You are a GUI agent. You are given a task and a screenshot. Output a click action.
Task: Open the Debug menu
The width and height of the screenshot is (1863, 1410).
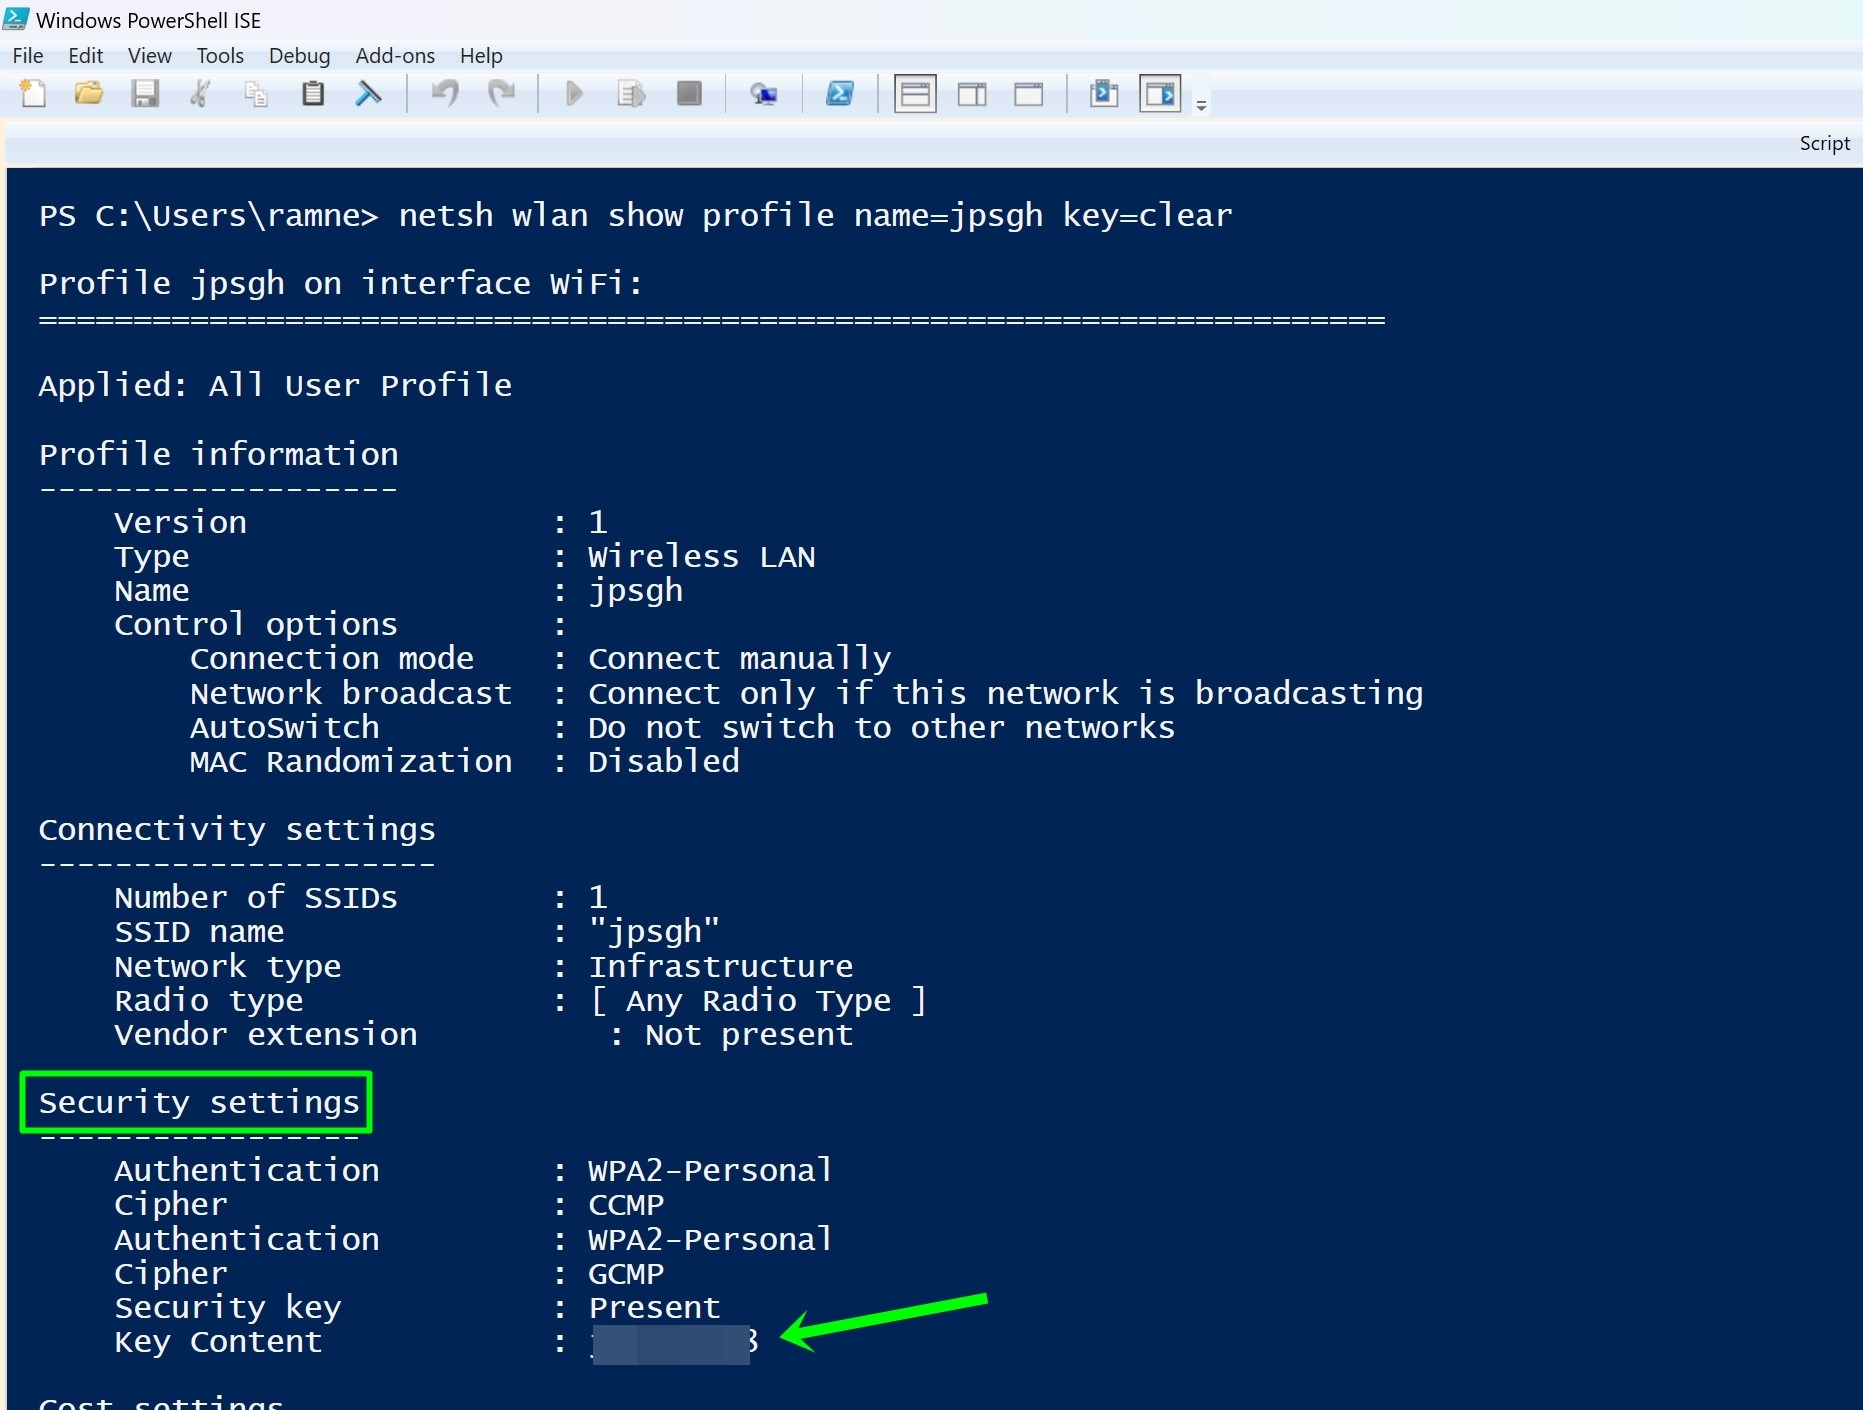tap(299, 56)
